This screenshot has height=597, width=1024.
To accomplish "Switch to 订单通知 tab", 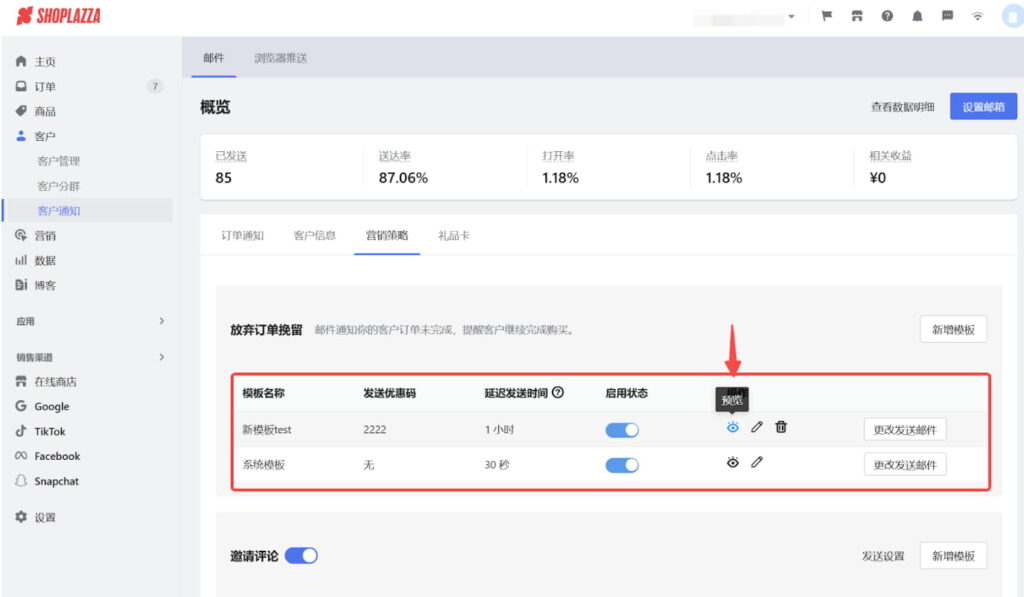I will pos(242,235).
